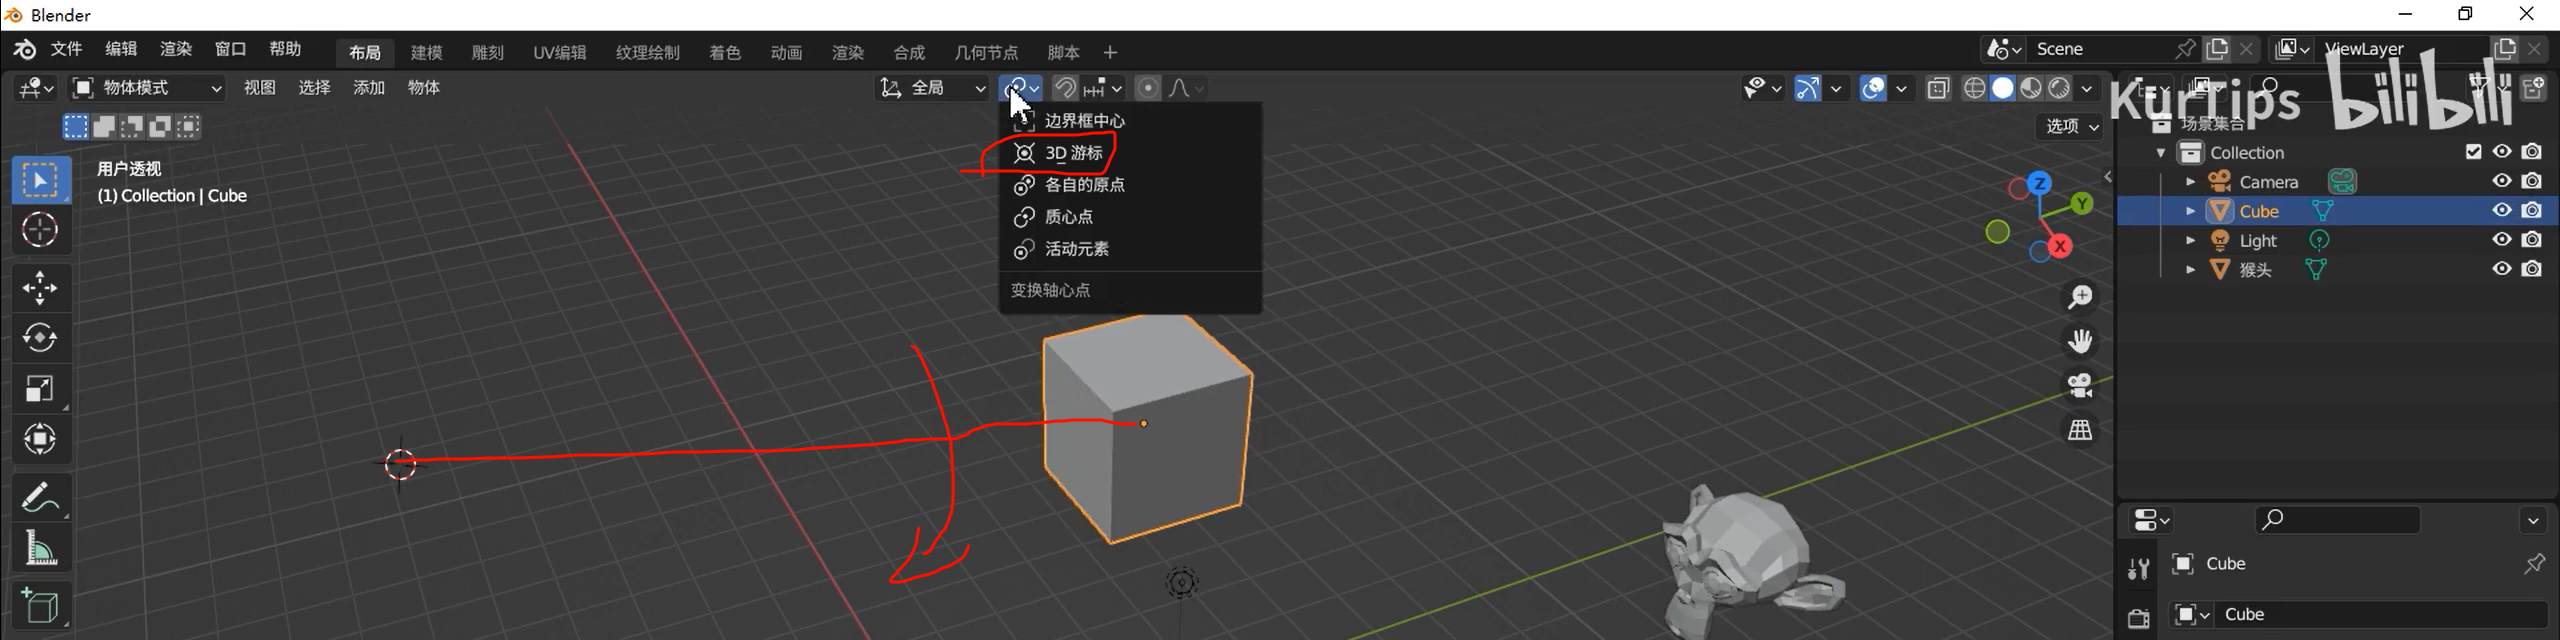Expand the Cube tree item
The height and width of the screenshot is (640, 2560).
pyautogui.click(x=2191, y=211)
